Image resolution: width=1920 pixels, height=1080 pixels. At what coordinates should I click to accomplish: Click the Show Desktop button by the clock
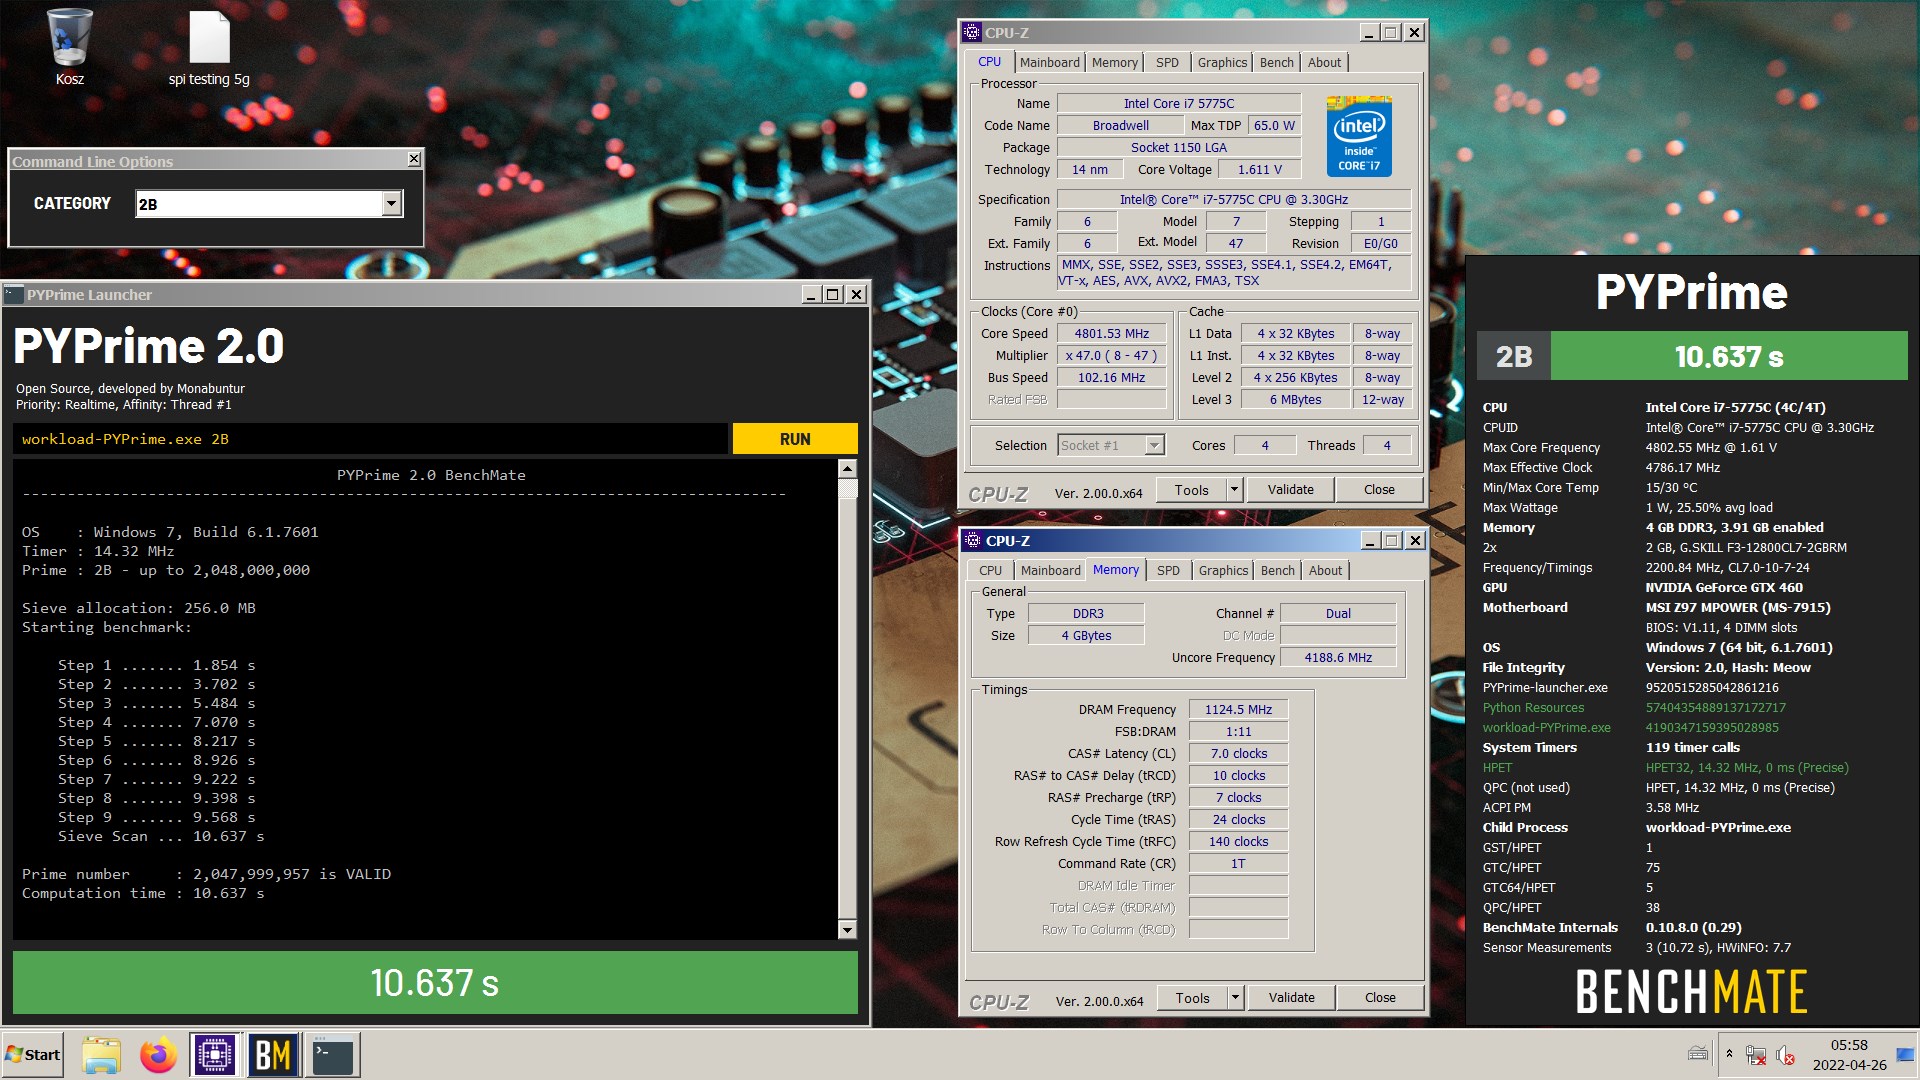pos(1905,1055)
